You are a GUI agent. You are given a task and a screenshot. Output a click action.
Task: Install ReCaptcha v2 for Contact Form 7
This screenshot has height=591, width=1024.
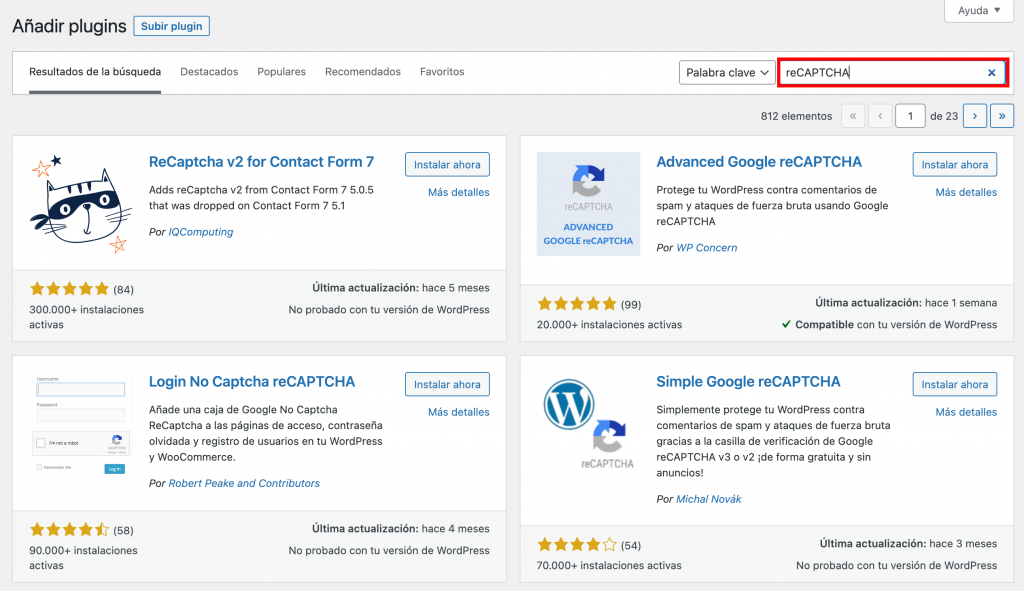[x=447, y=165]
